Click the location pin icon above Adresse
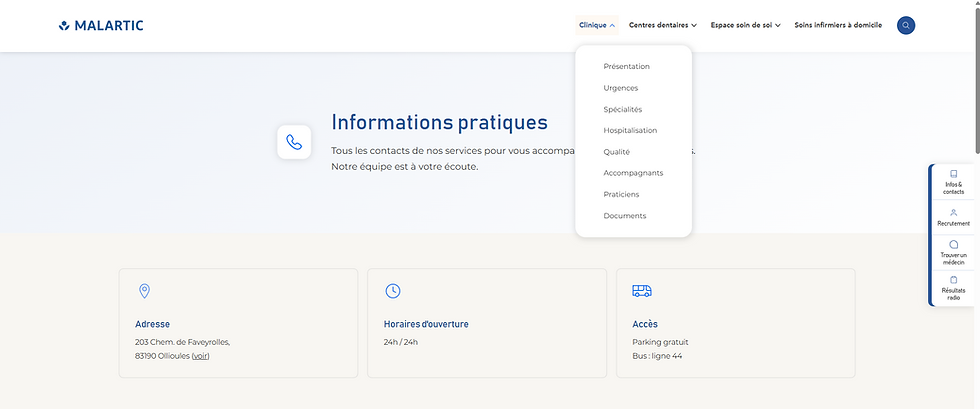 coord(144,291)
